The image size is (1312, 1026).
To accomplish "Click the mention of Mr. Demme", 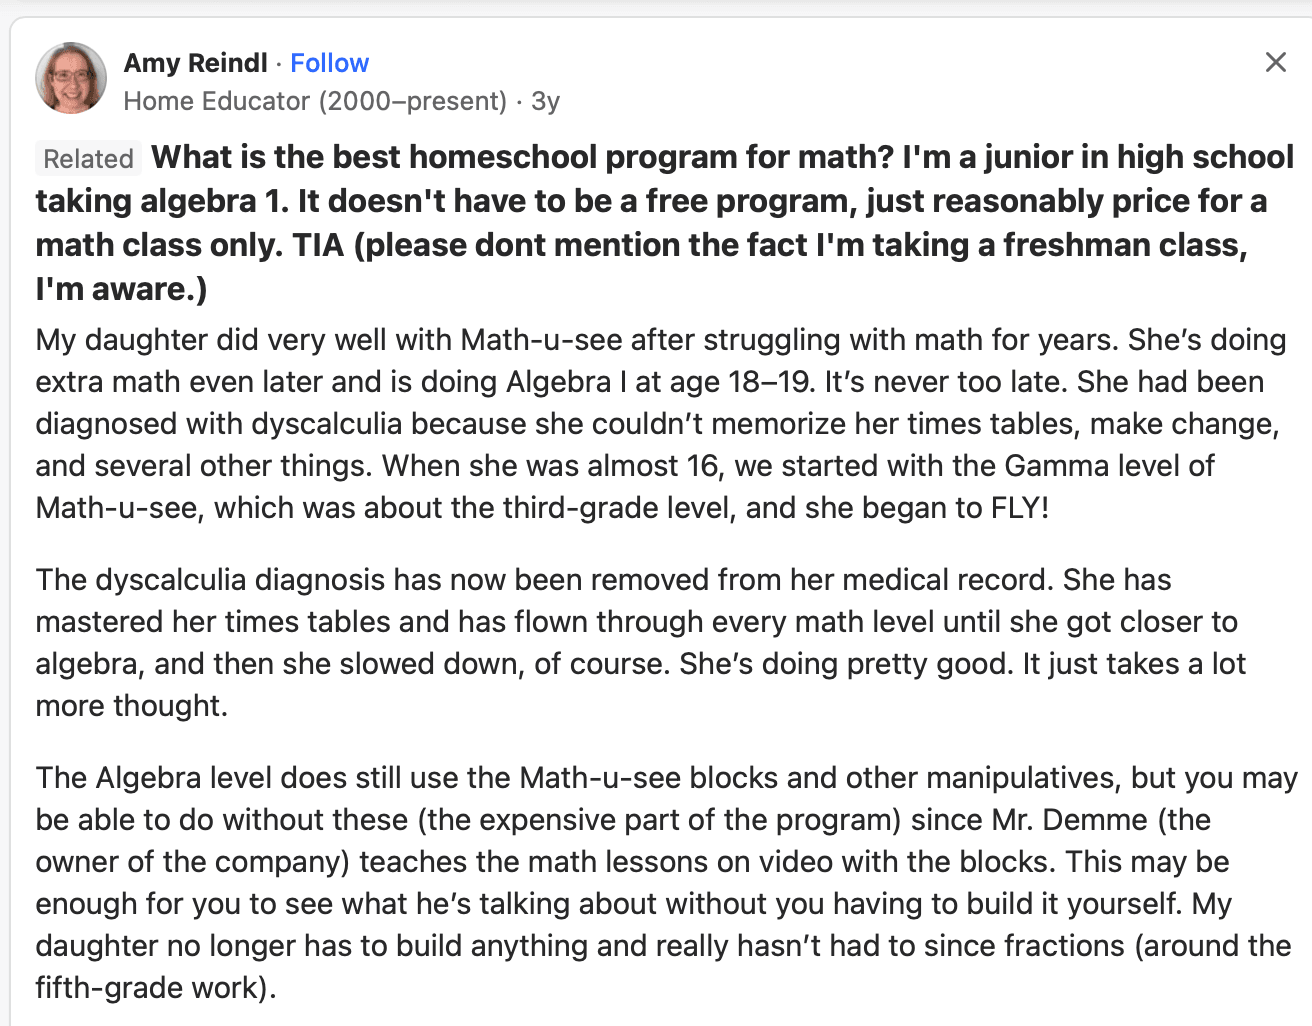I will [x=1069, y=820].
